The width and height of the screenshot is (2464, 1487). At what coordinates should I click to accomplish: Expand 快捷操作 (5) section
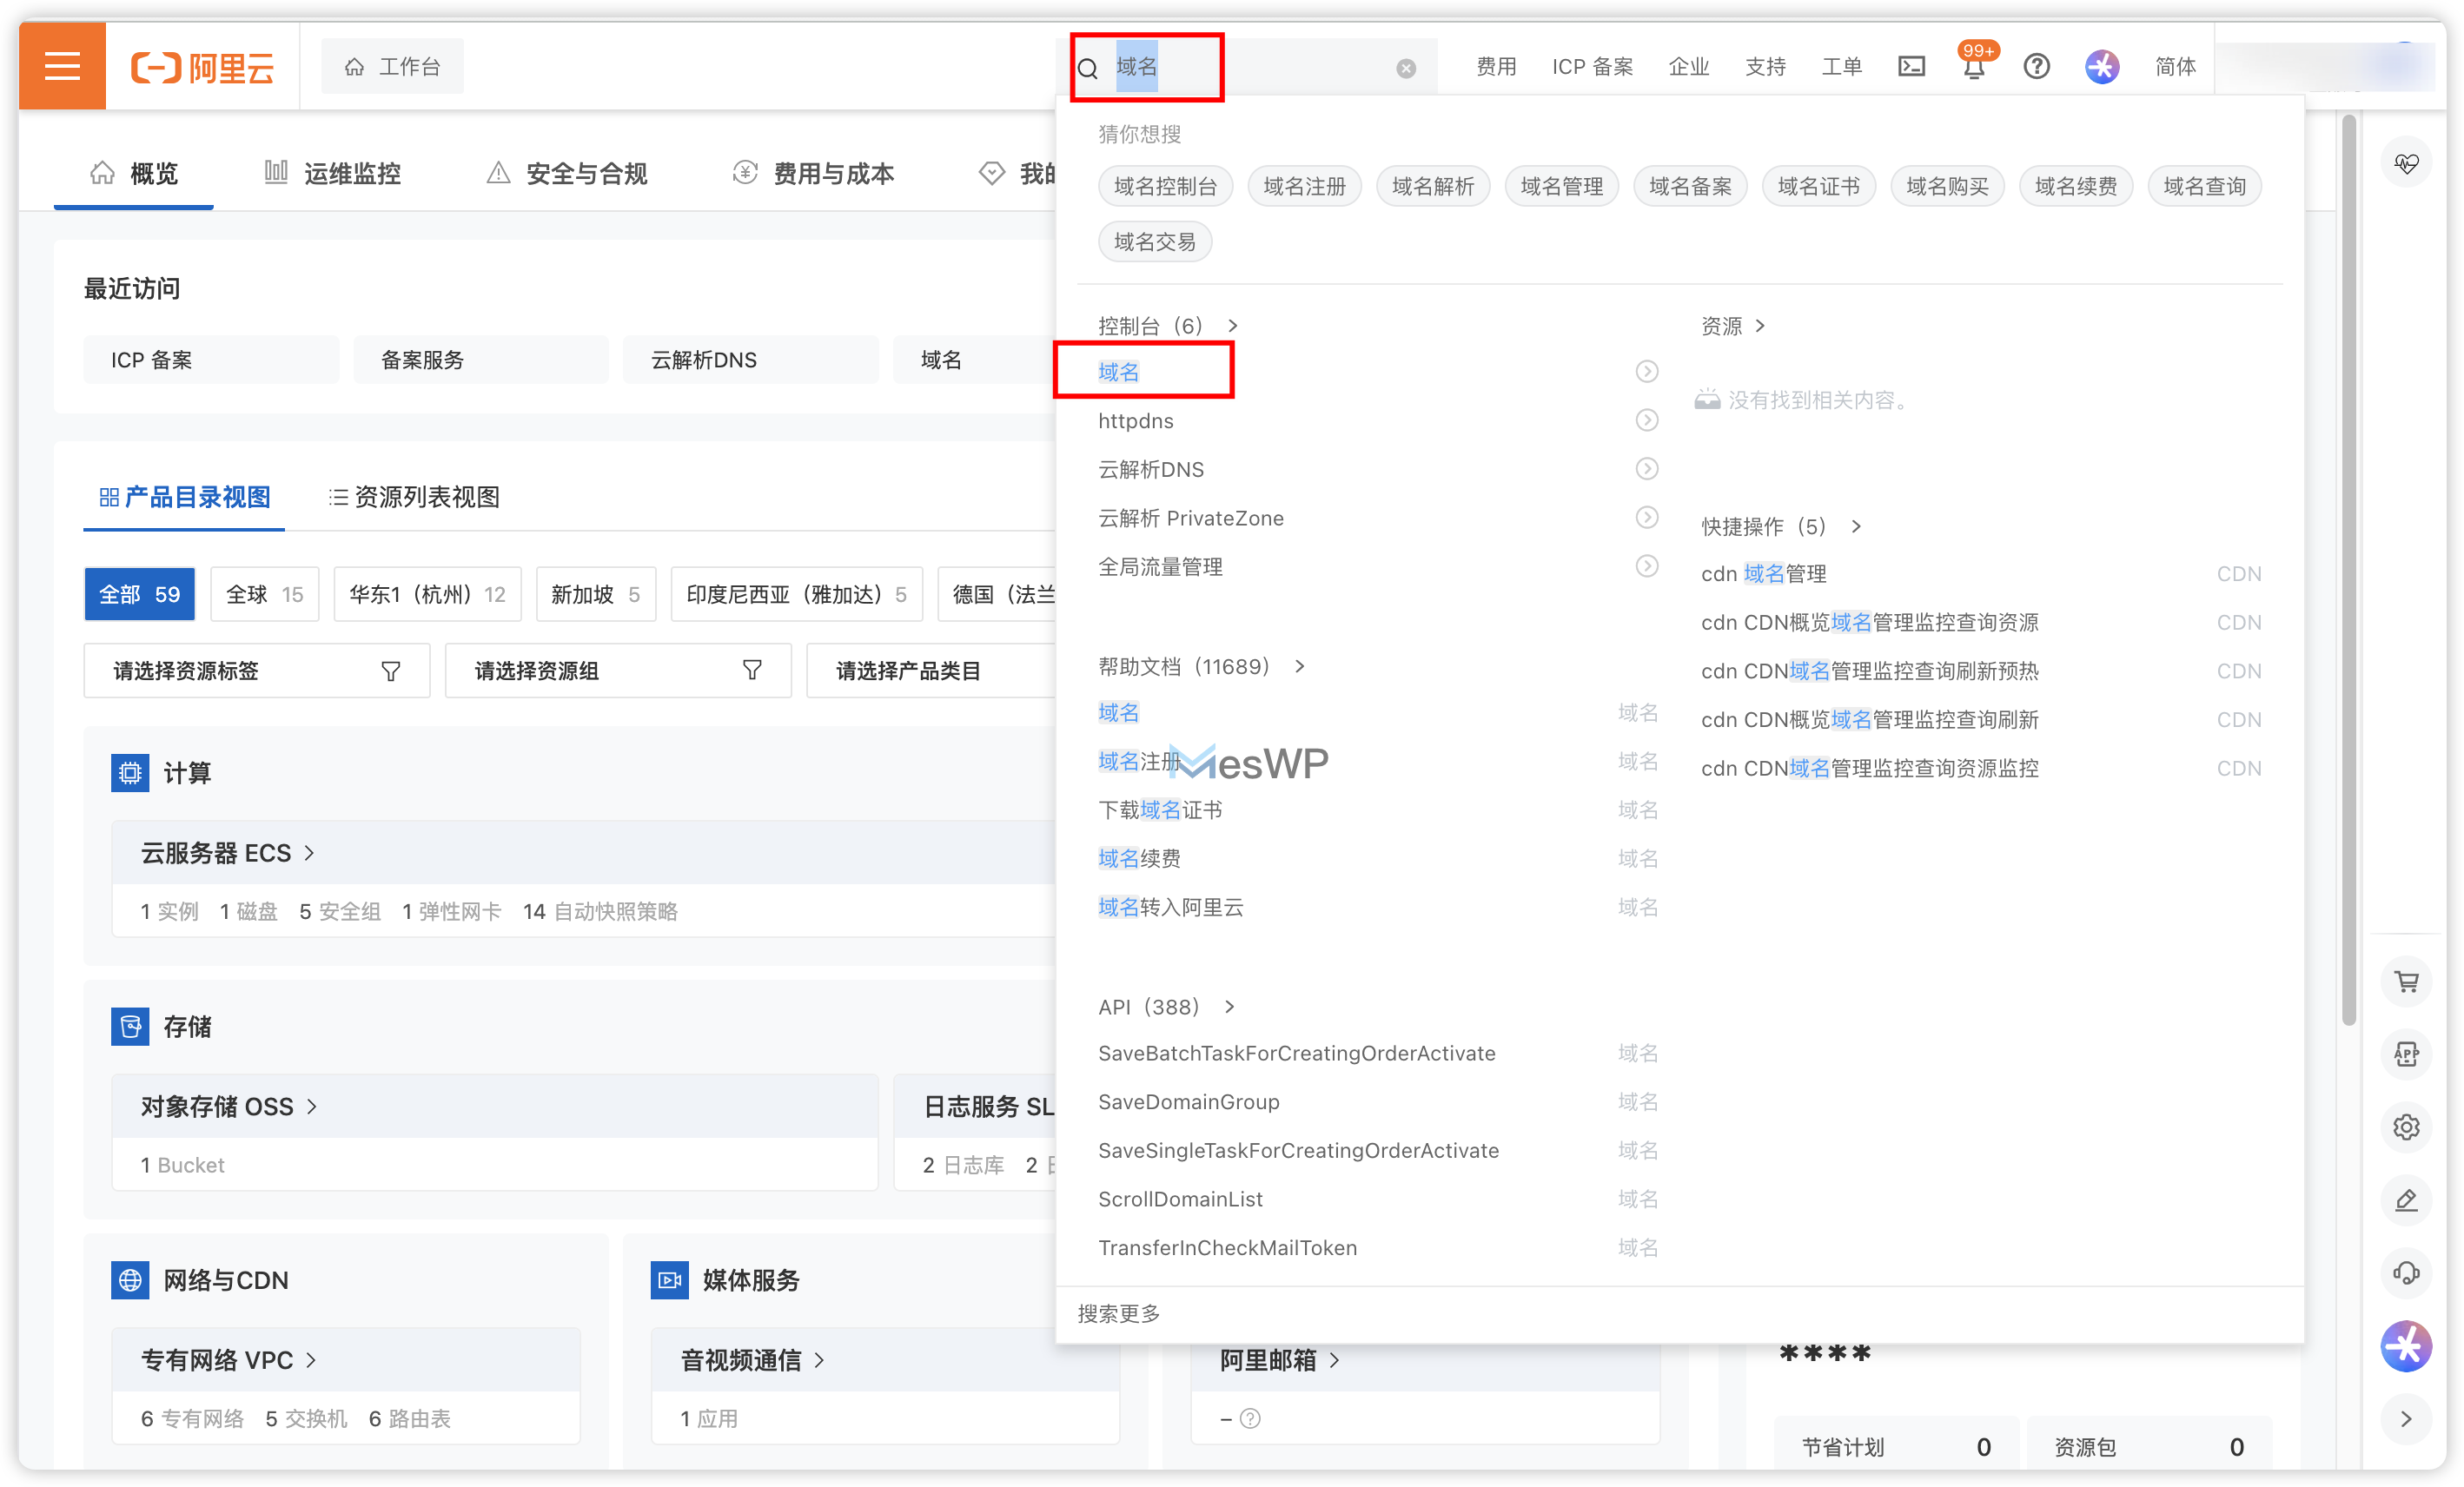[1780, 526]
